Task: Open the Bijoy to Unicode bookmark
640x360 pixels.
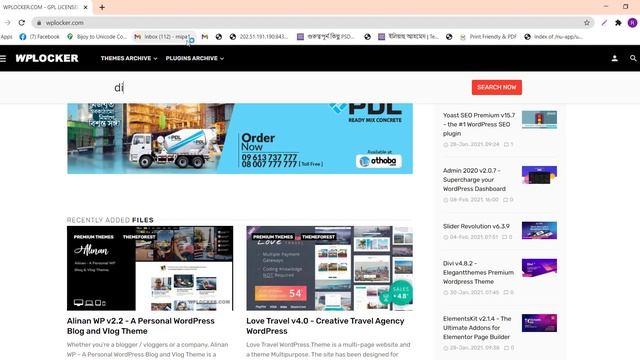Action: 97,37
